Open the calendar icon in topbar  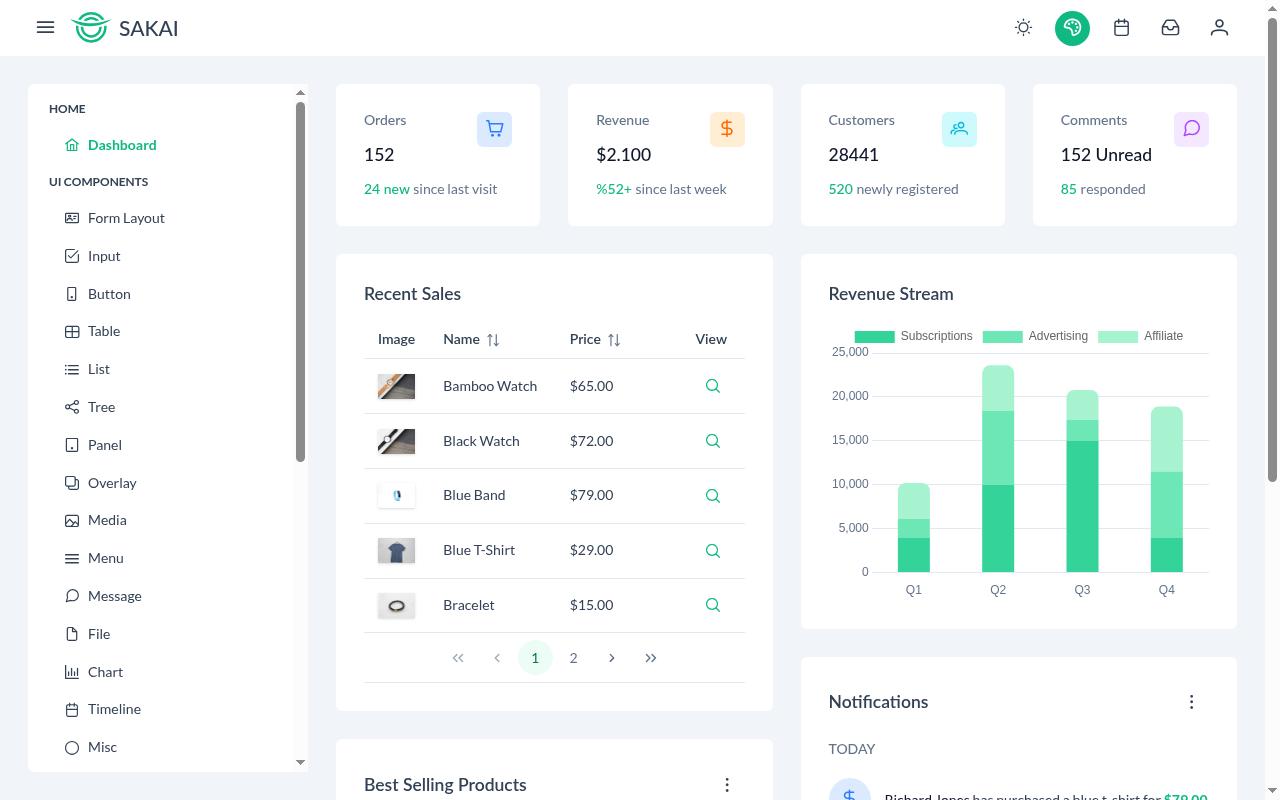1121,28
